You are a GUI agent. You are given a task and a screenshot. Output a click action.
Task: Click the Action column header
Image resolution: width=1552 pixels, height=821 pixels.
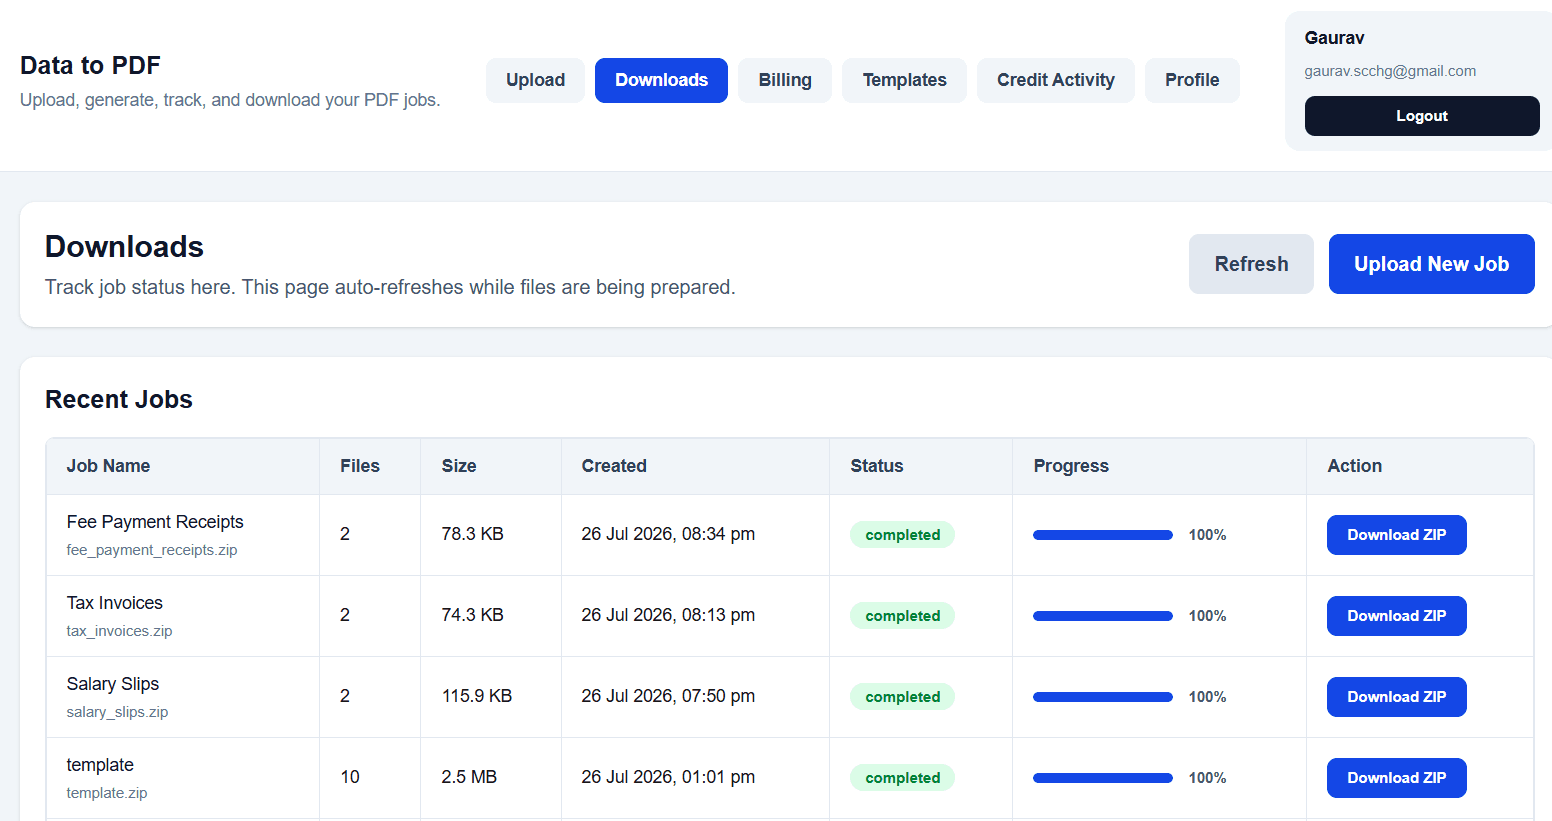(x=1354, y=466)
